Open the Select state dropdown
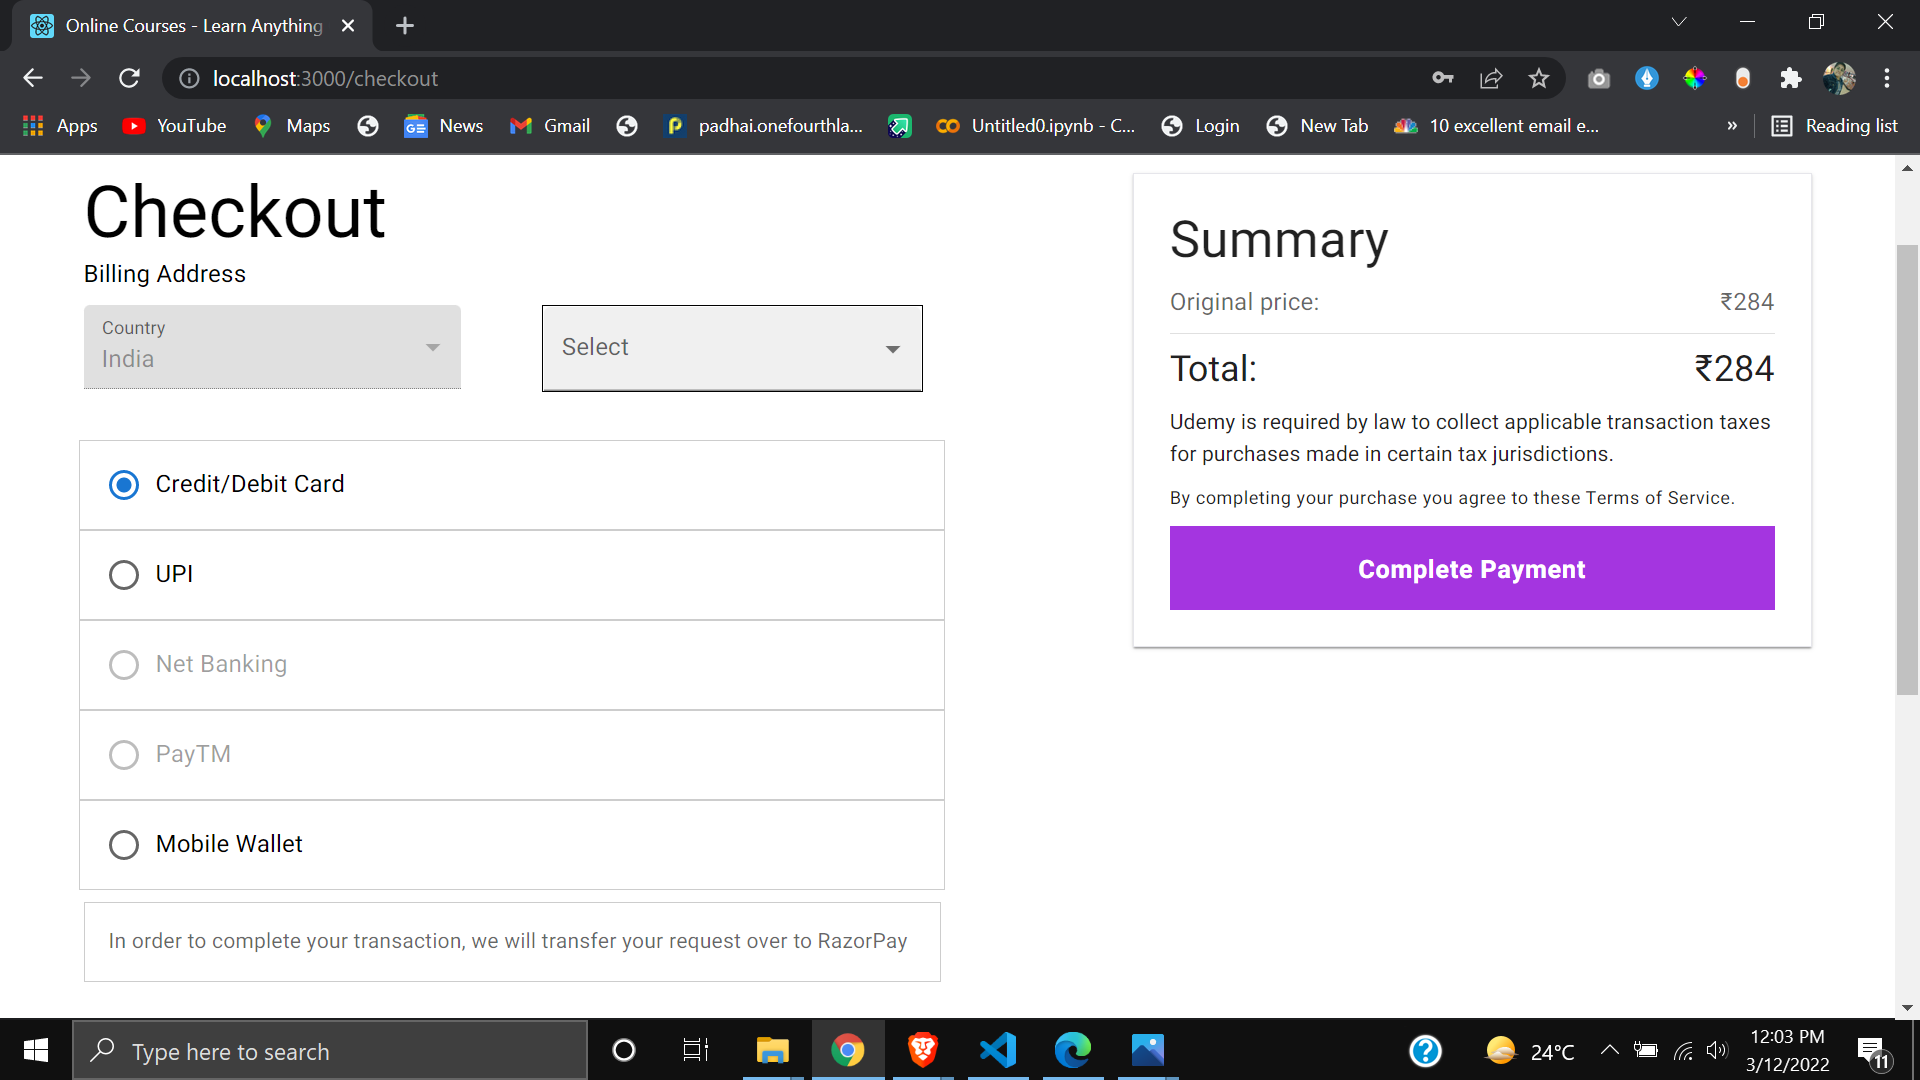Viewport: 1920px width, 1080px height. [x=732, y=348]
